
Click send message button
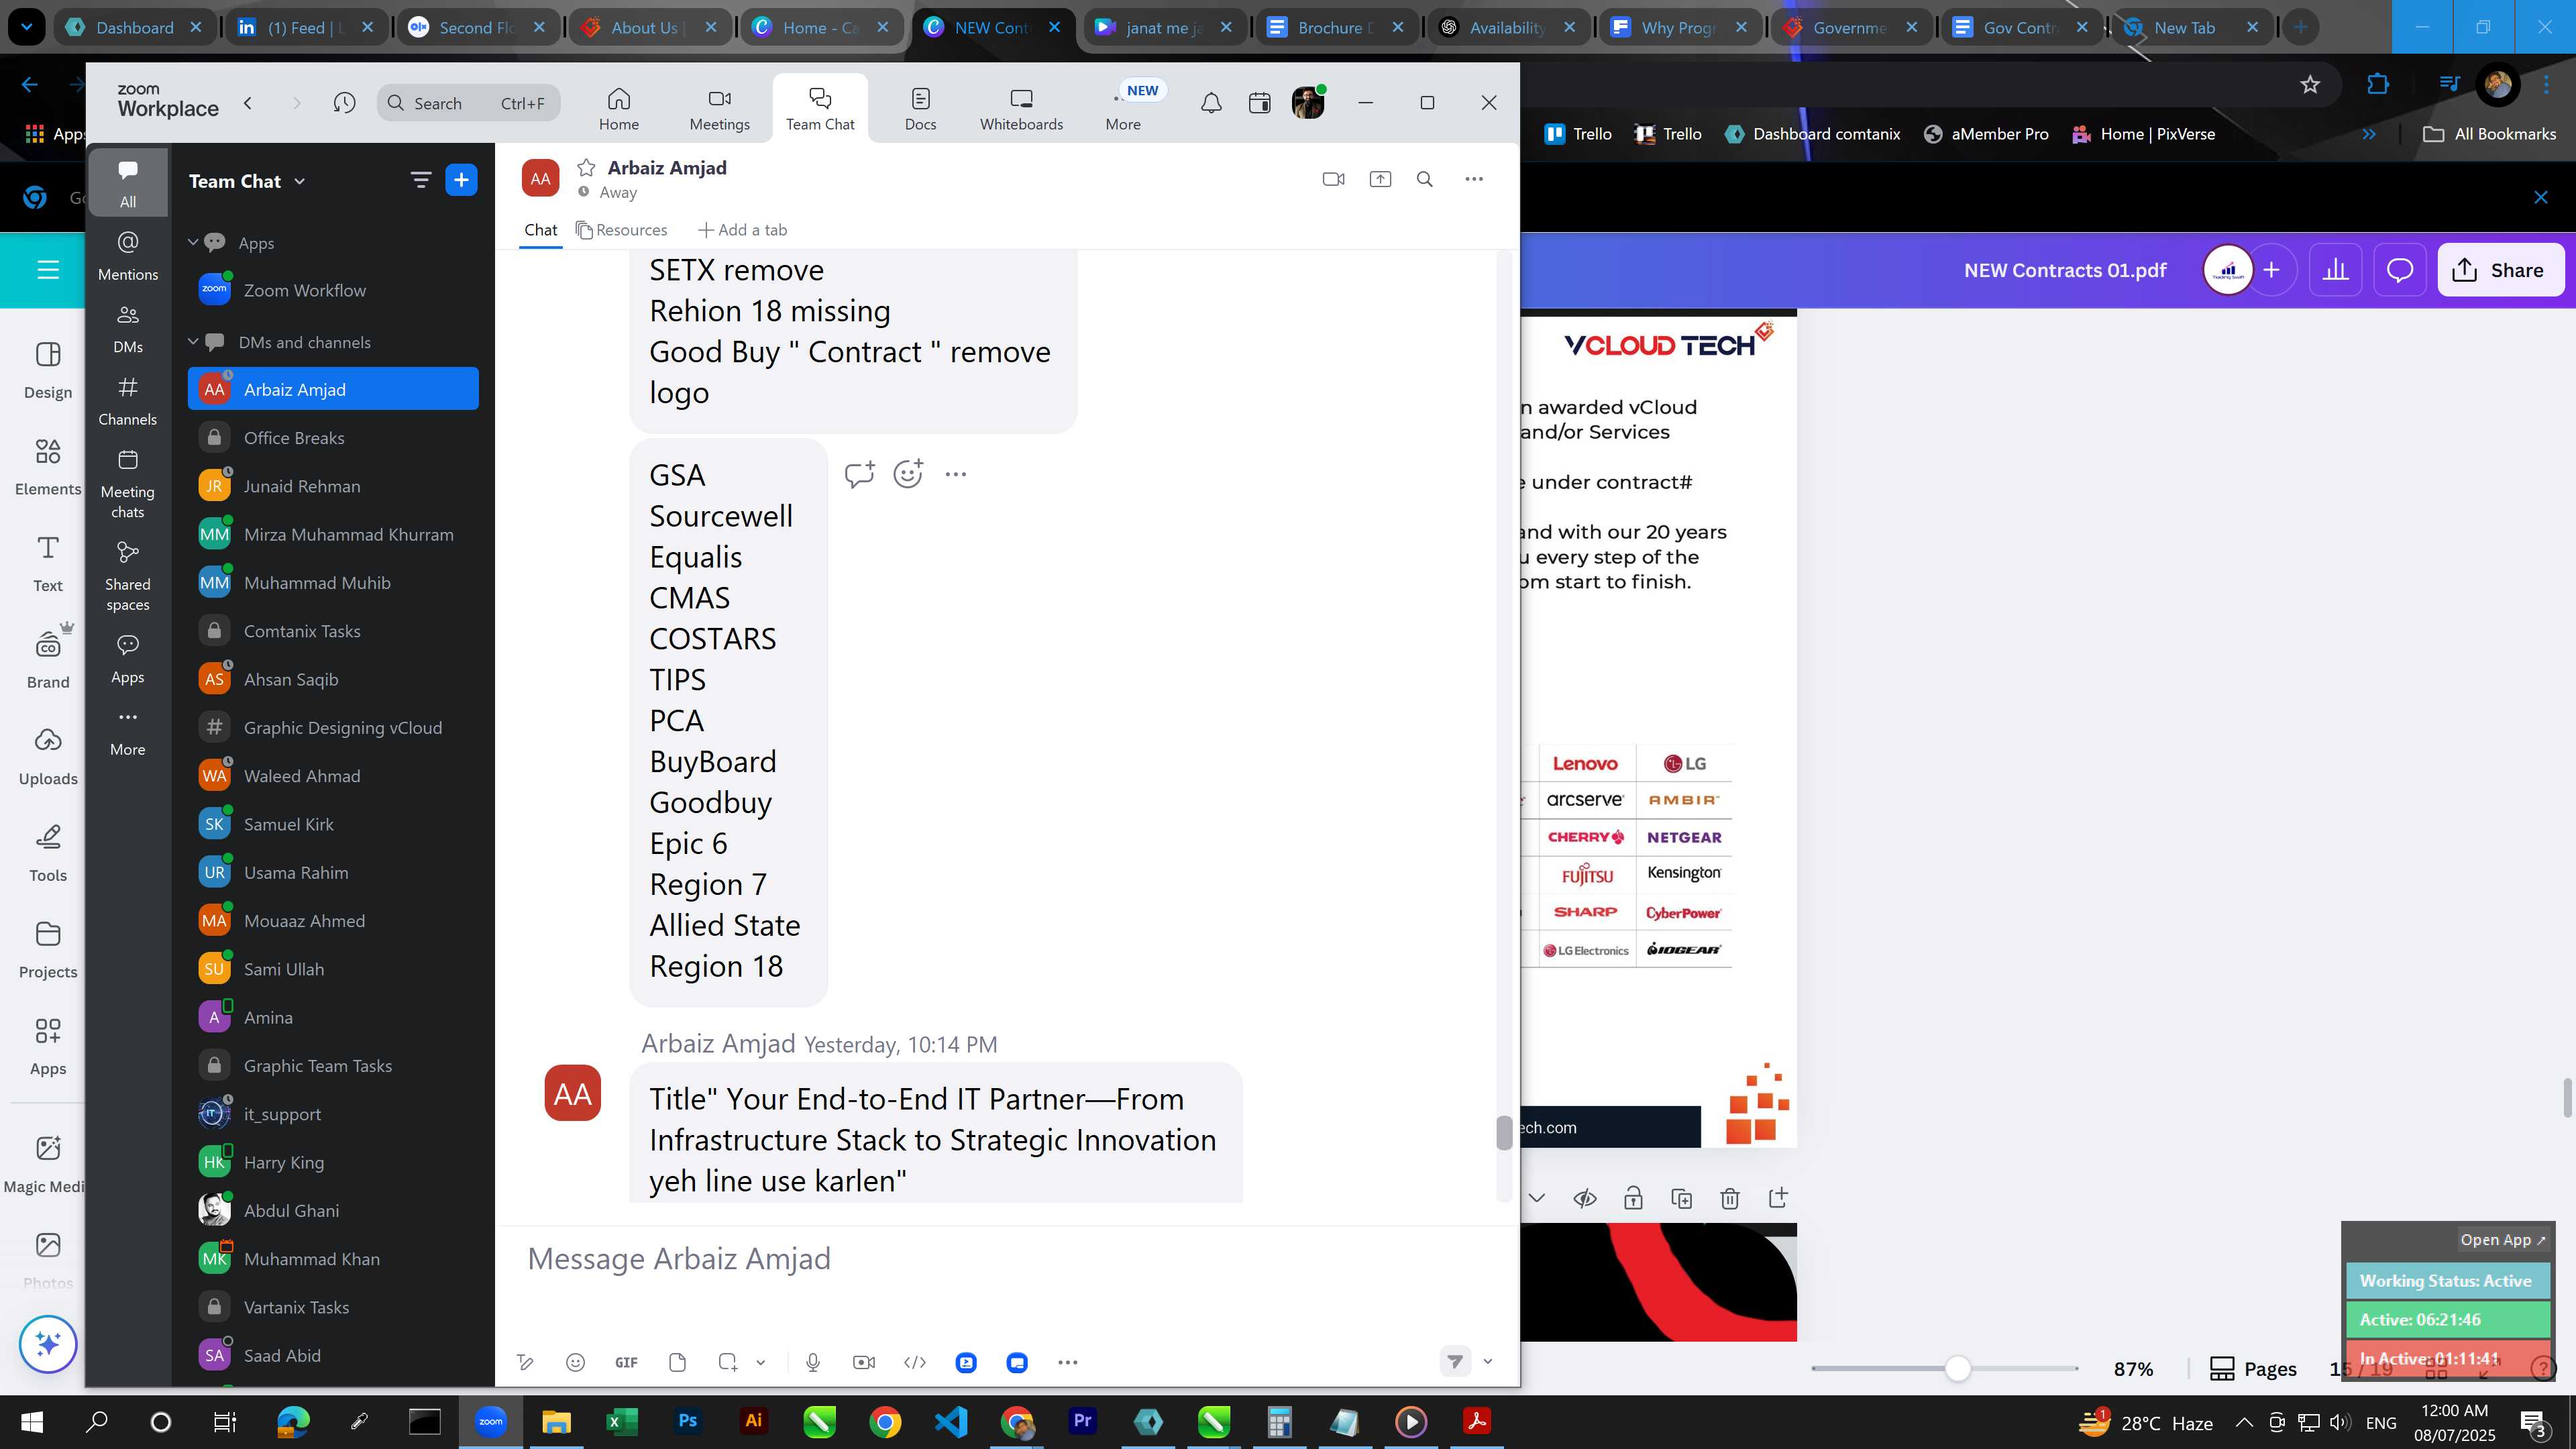coord(1455,1361)
